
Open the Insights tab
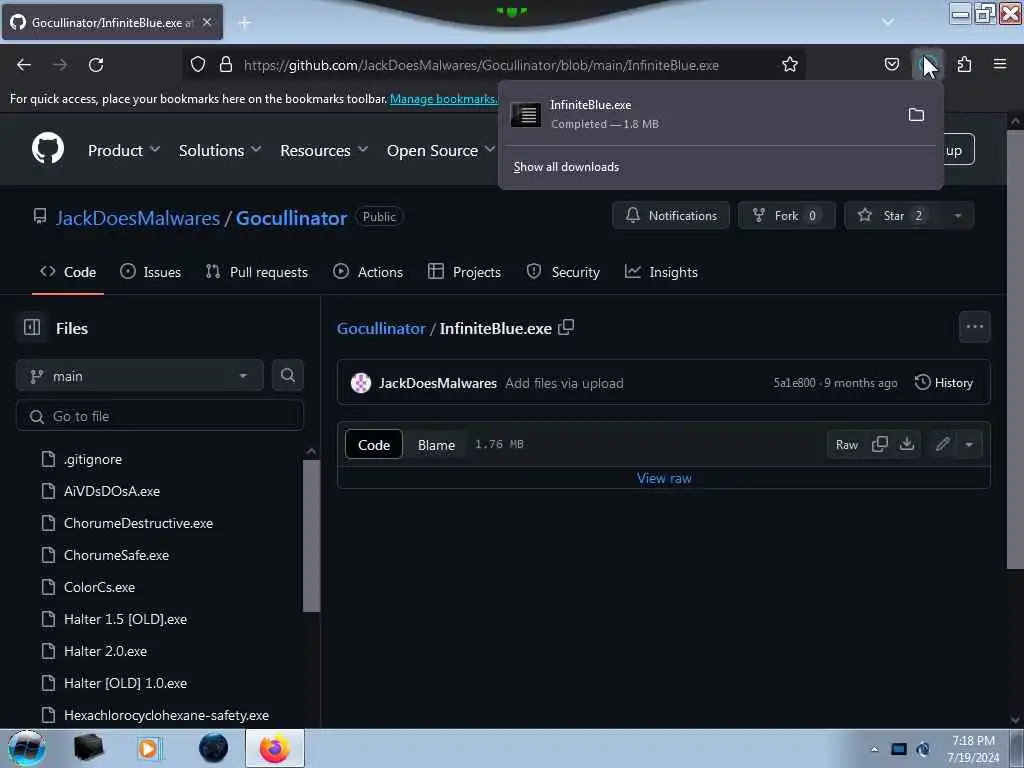coord(661,272)
